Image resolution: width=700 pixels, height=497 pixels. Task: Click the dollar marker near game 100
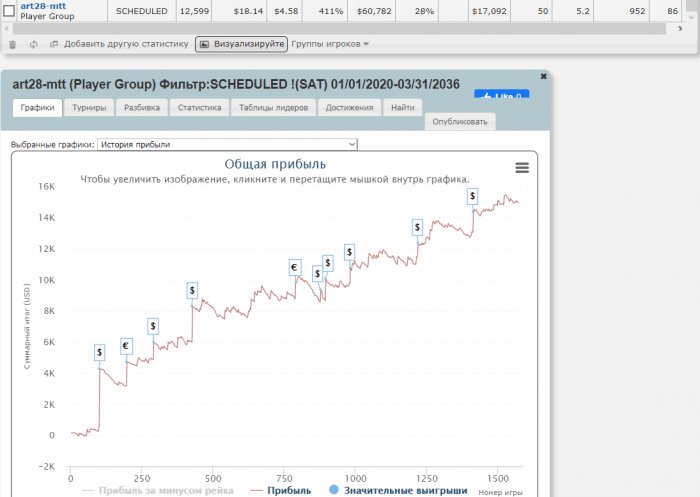click(x=100, y=352)
